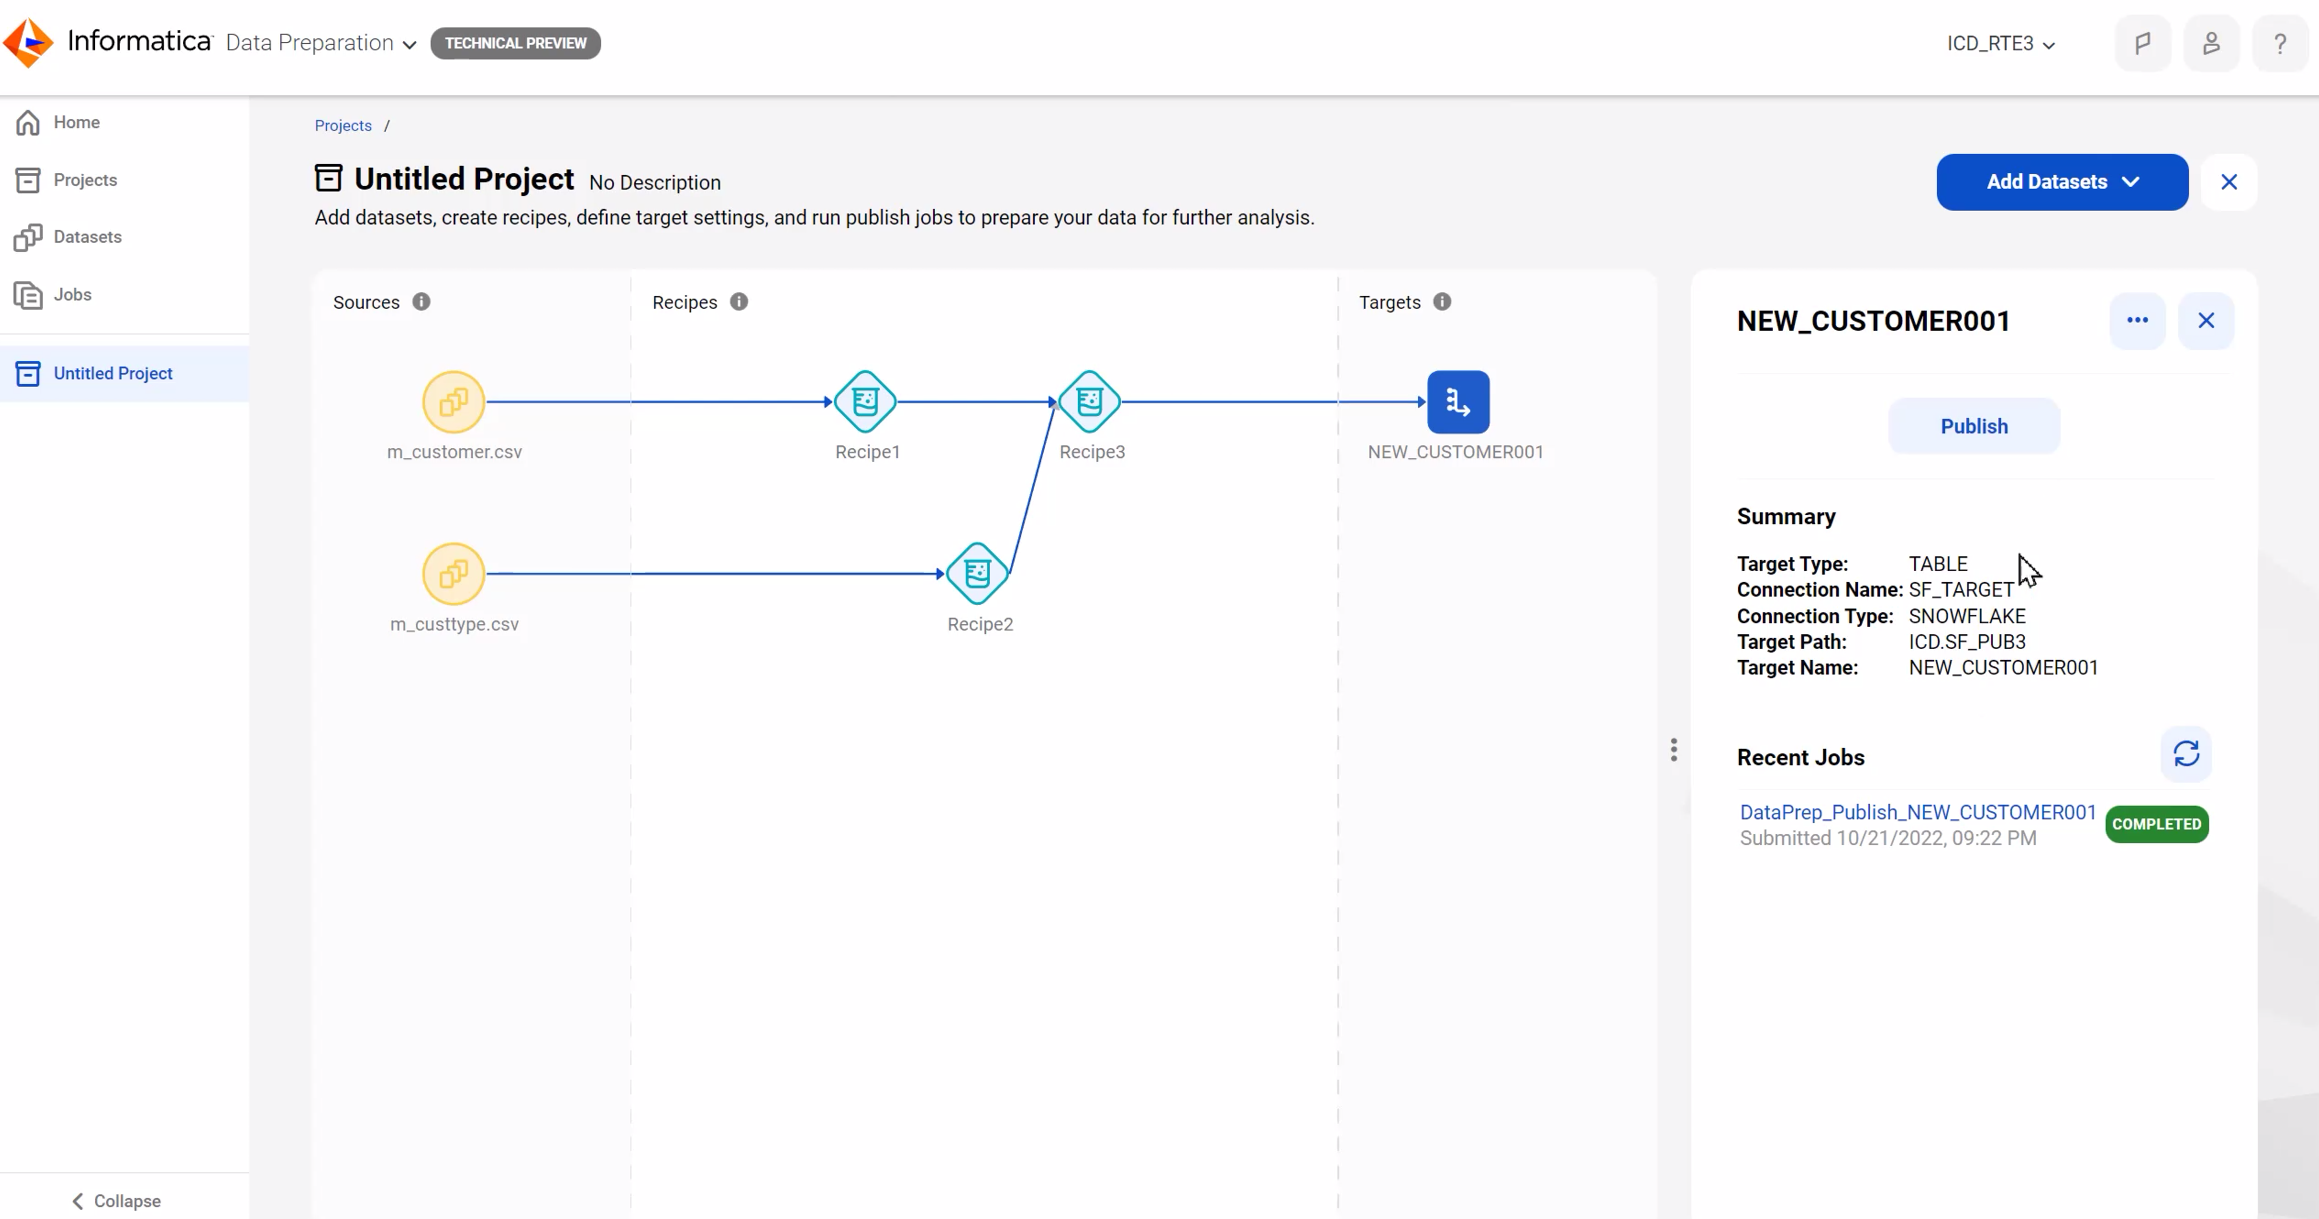Show info for Recipes column
This screenshot has height=1219, width=2319.
pyautogui.click(x=739, y=302)
